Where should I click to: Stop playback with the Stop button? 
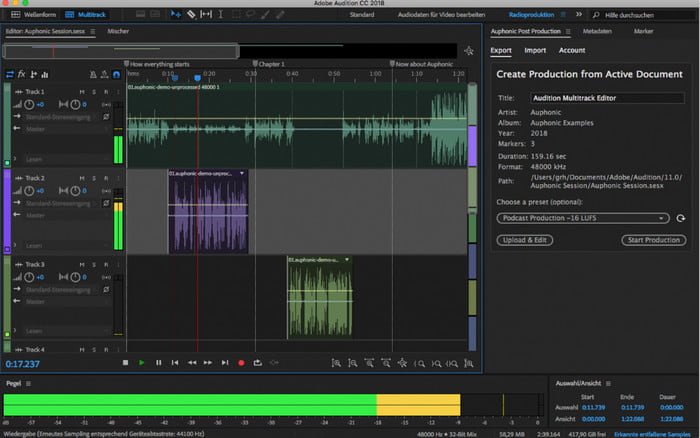coord(125,363)
